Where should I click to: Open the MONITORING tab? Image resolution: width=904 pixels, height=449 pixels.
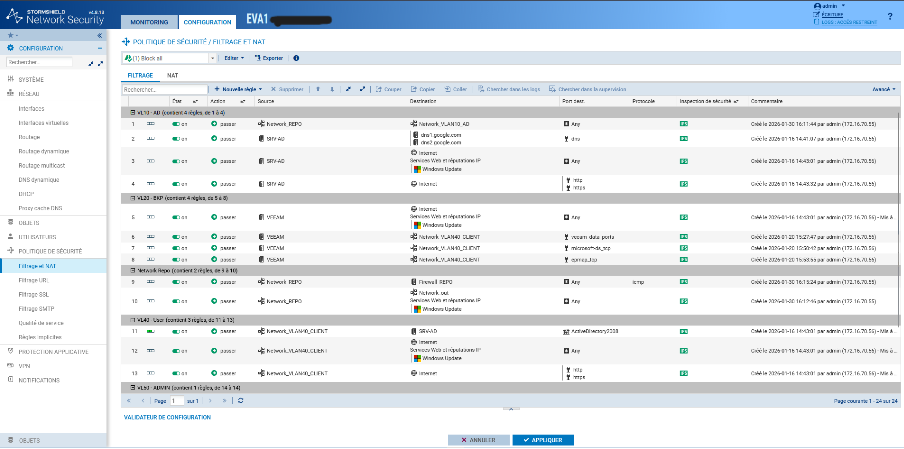pos(149,22)
